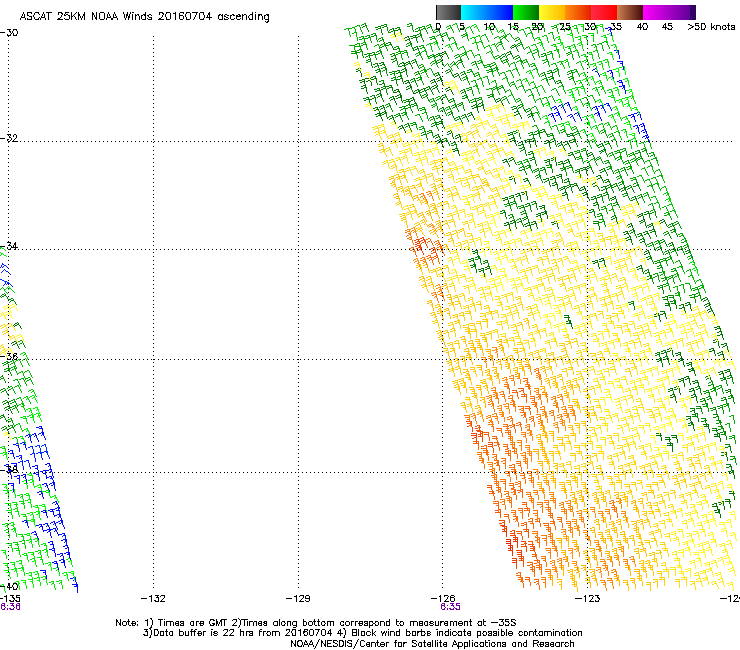Click the '-135' longitude axis label
The width and height of the screenshot is (740, 650).
10,599
